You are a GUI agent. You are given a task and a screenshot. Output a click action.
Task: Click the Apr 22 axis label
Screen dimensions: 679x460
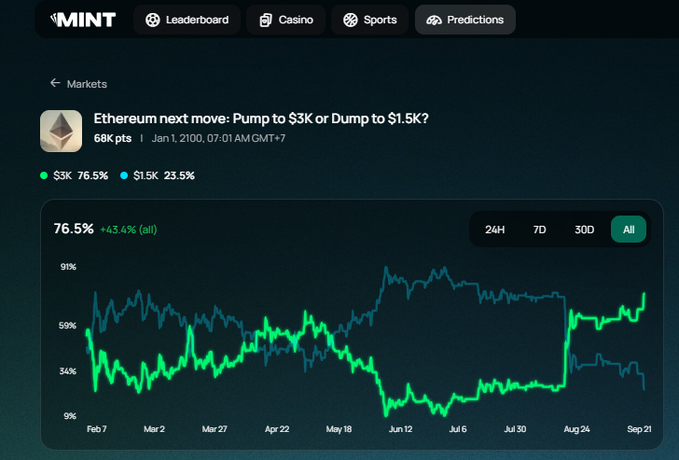[277, 429]
